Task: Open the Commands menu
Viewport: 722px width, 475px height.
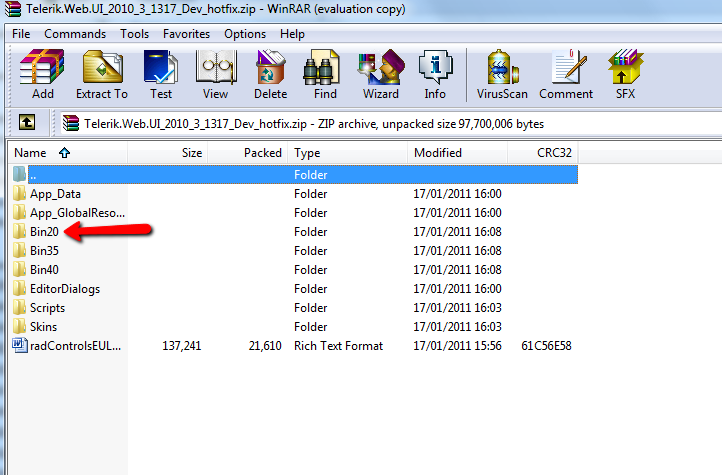Action: tap(75, 34)
